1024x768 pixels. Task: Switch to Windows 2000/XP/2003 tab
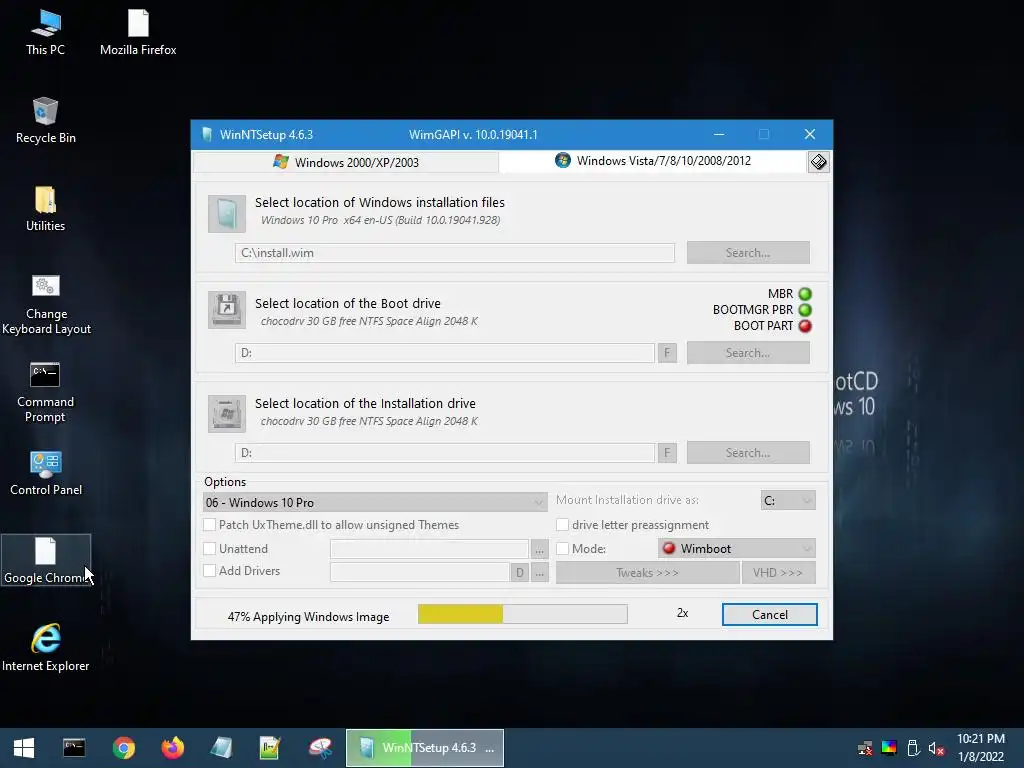(x=346, y=162)
